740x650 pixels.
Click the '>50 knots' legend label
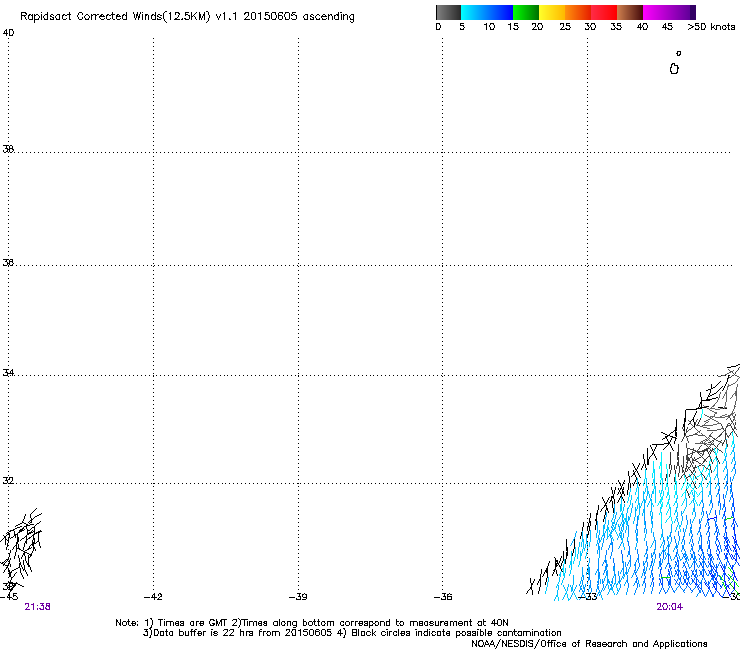pyautogui.click(x=711, y=27)
